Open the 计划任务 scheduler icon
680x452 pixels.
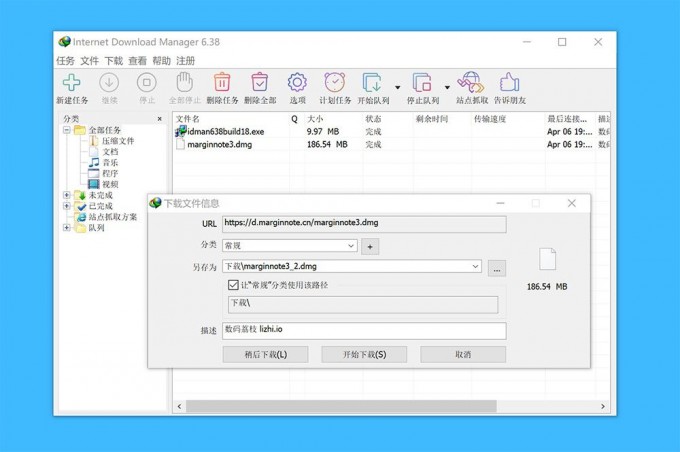tap(334, 84)
